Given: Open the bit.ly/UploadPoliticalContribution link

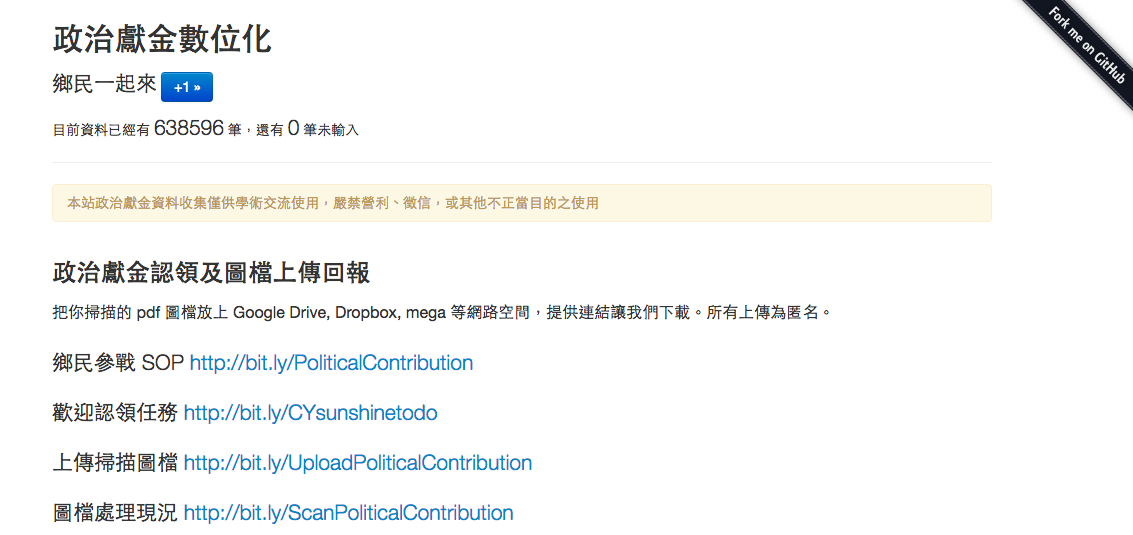Looking at the screenshot, I should point(357,463).
